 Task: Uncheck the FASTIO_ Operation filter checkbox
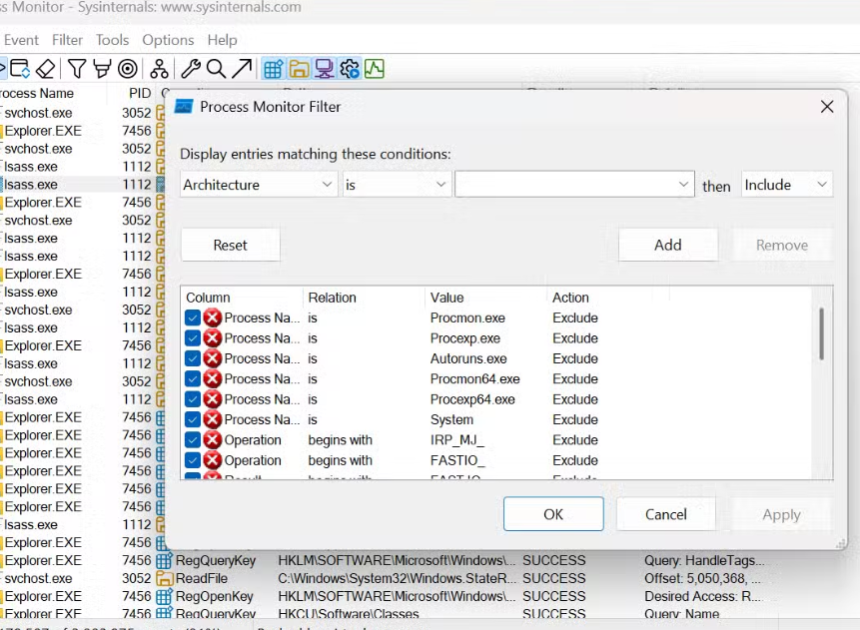193,460
